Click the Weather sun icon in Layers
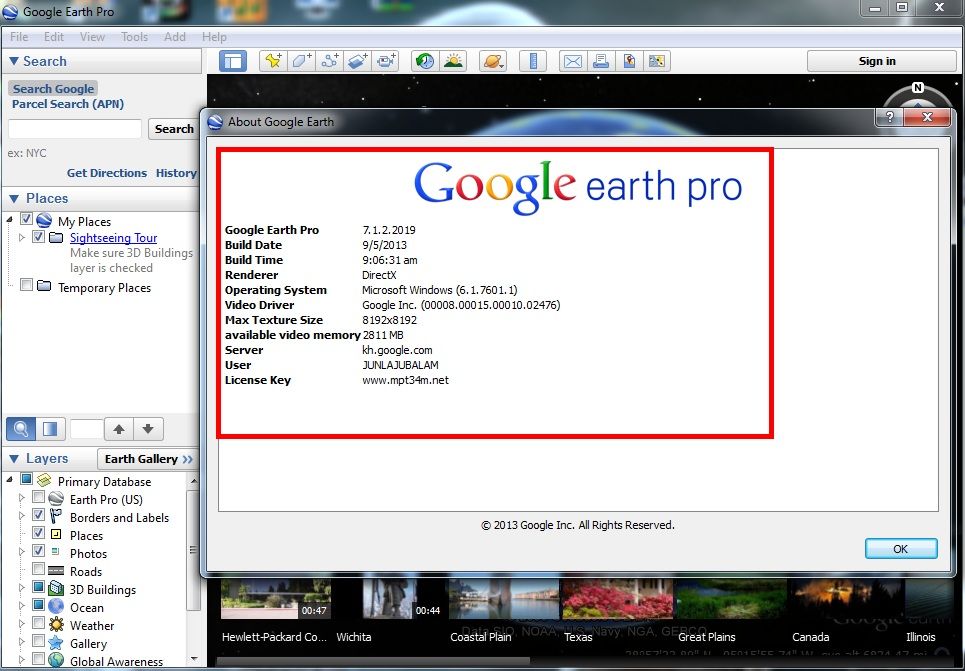This screenshot has height=671, width=965. point(56,624)
